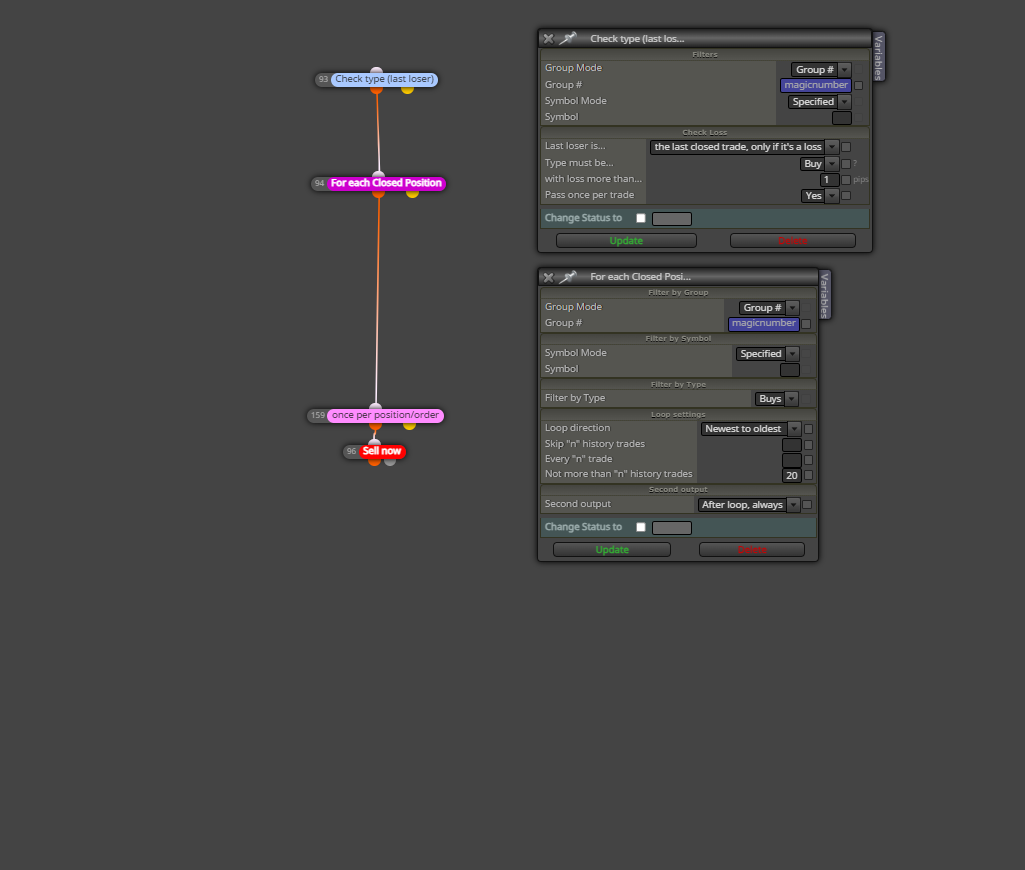The width and height of the screenshot is (1025, 870).
Task: Open the Type must be... Buy dropdown
Action: tap(819, 163)
